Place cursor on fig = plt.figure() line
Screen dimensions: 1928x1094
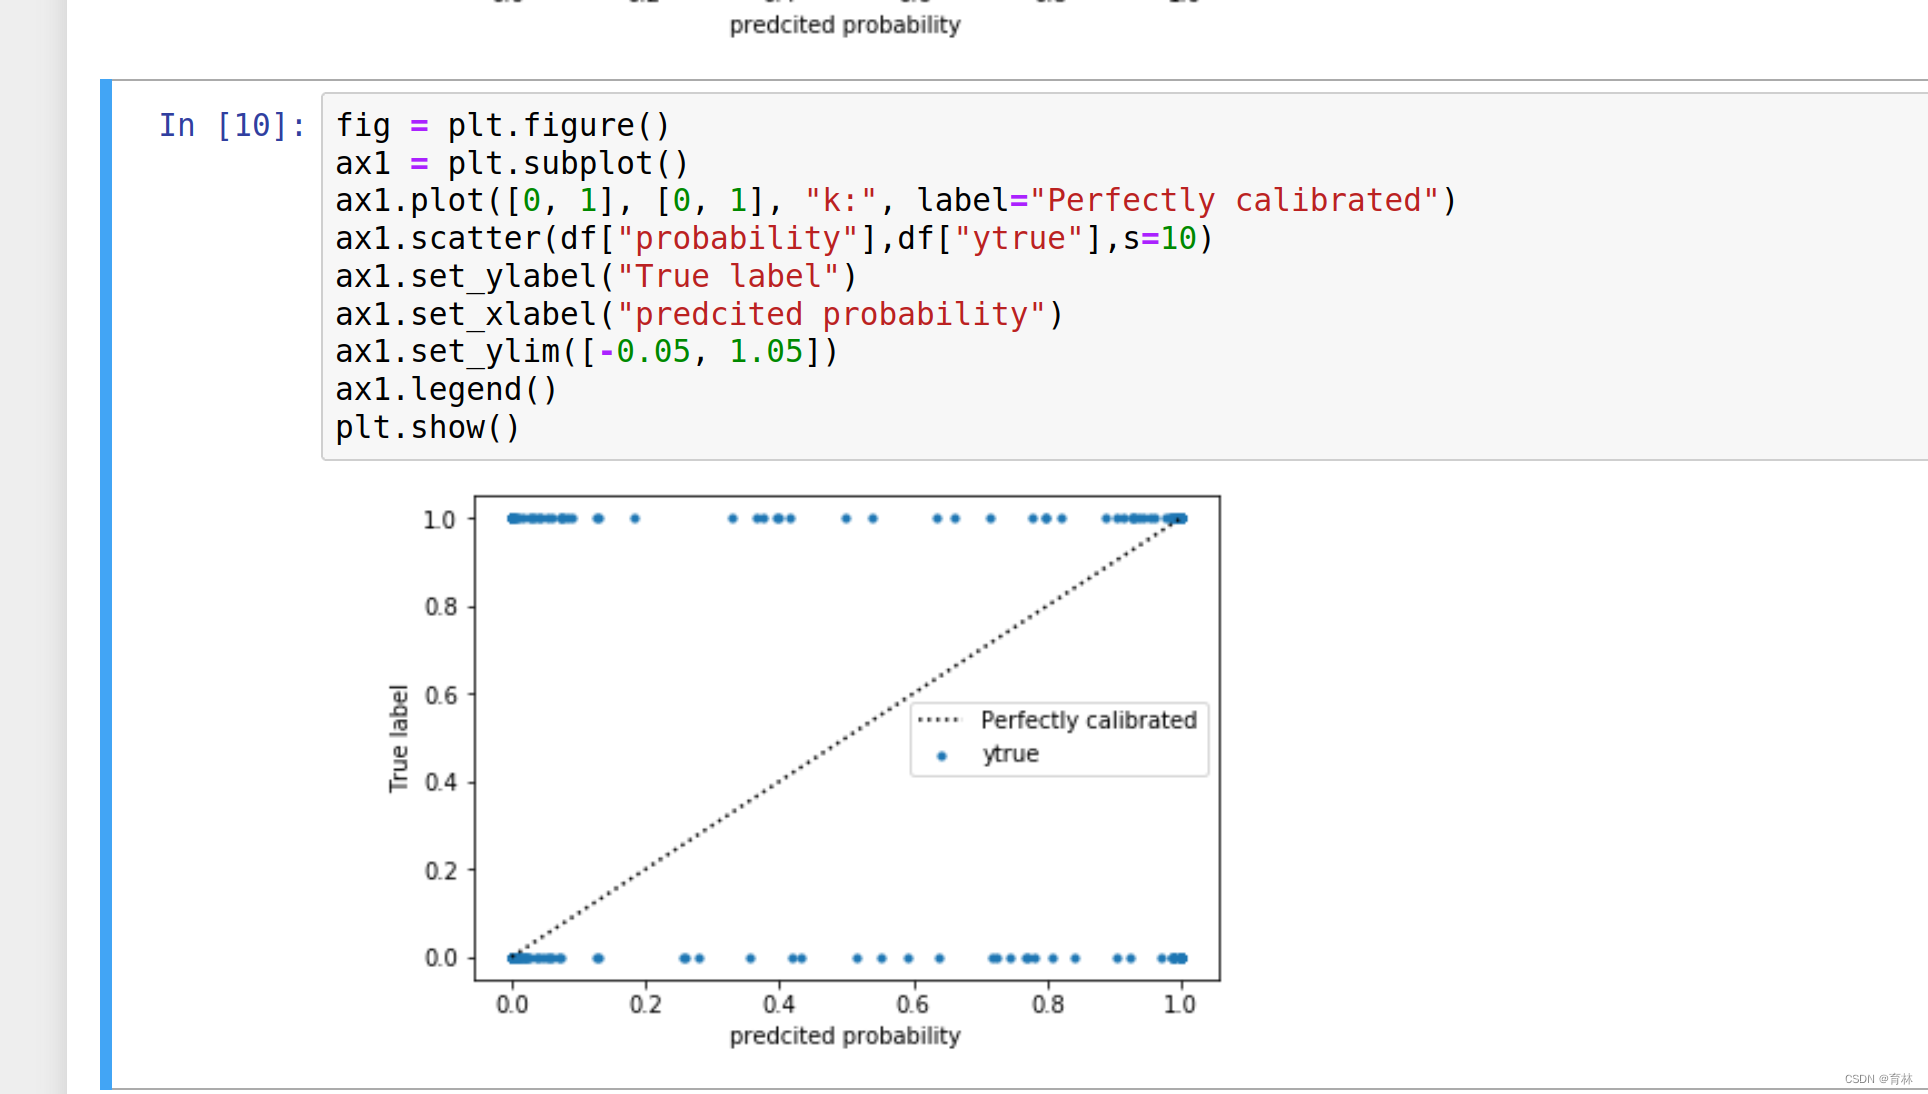coord(502,126)
